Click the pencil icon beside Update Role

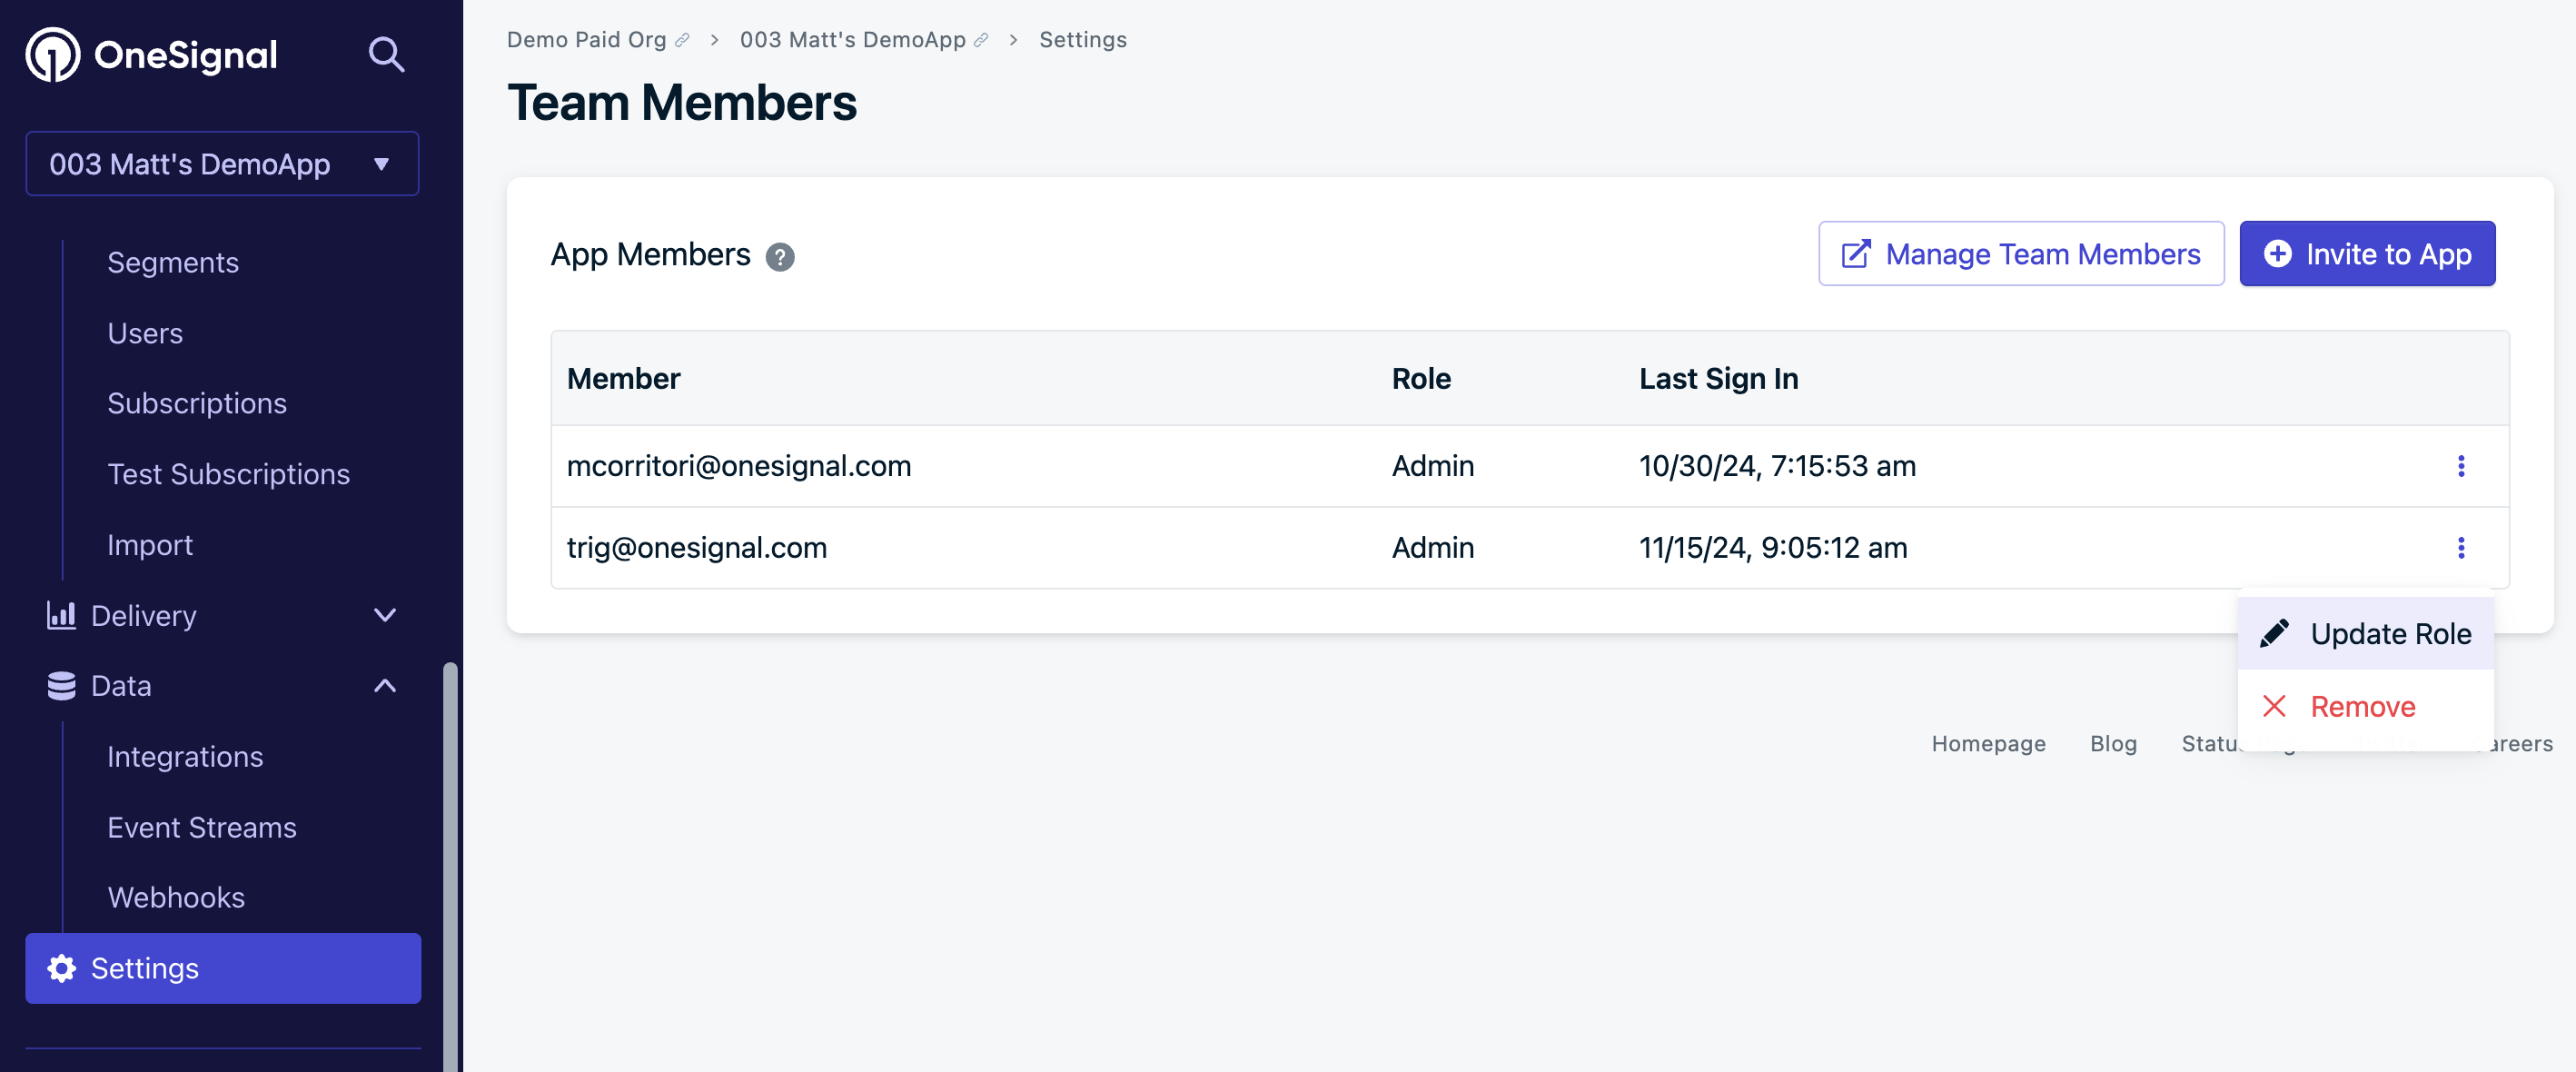2274,634
